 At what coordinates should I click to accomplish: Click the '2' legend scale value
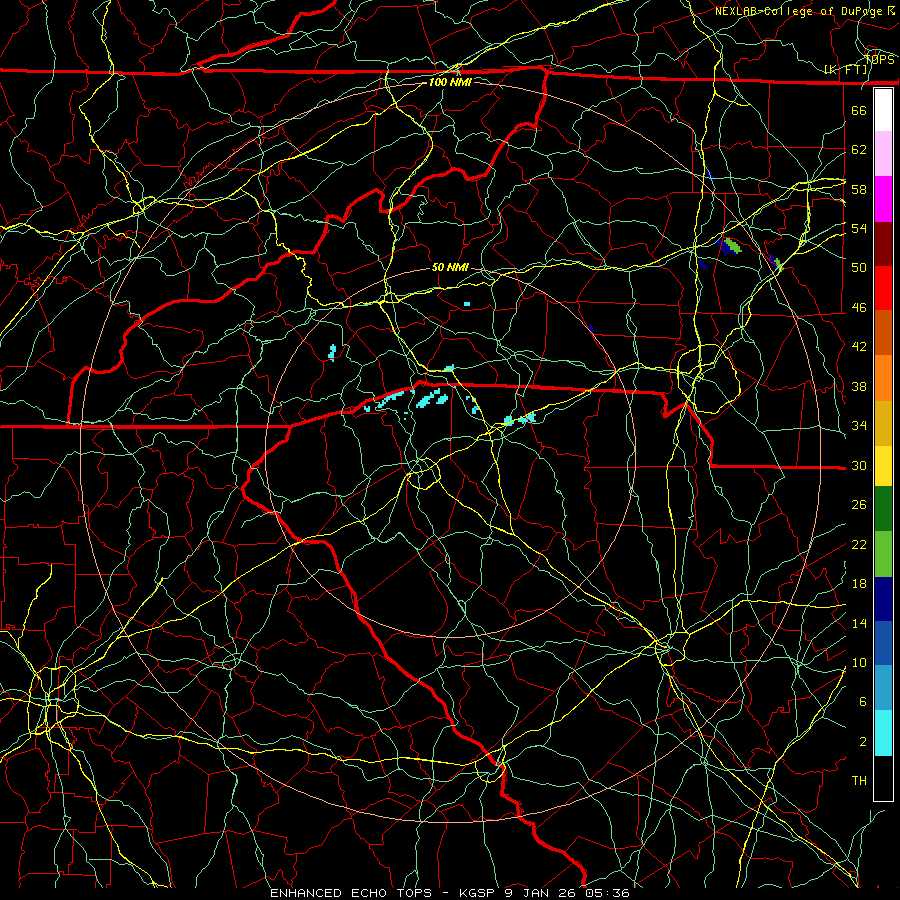coord(863,742)
